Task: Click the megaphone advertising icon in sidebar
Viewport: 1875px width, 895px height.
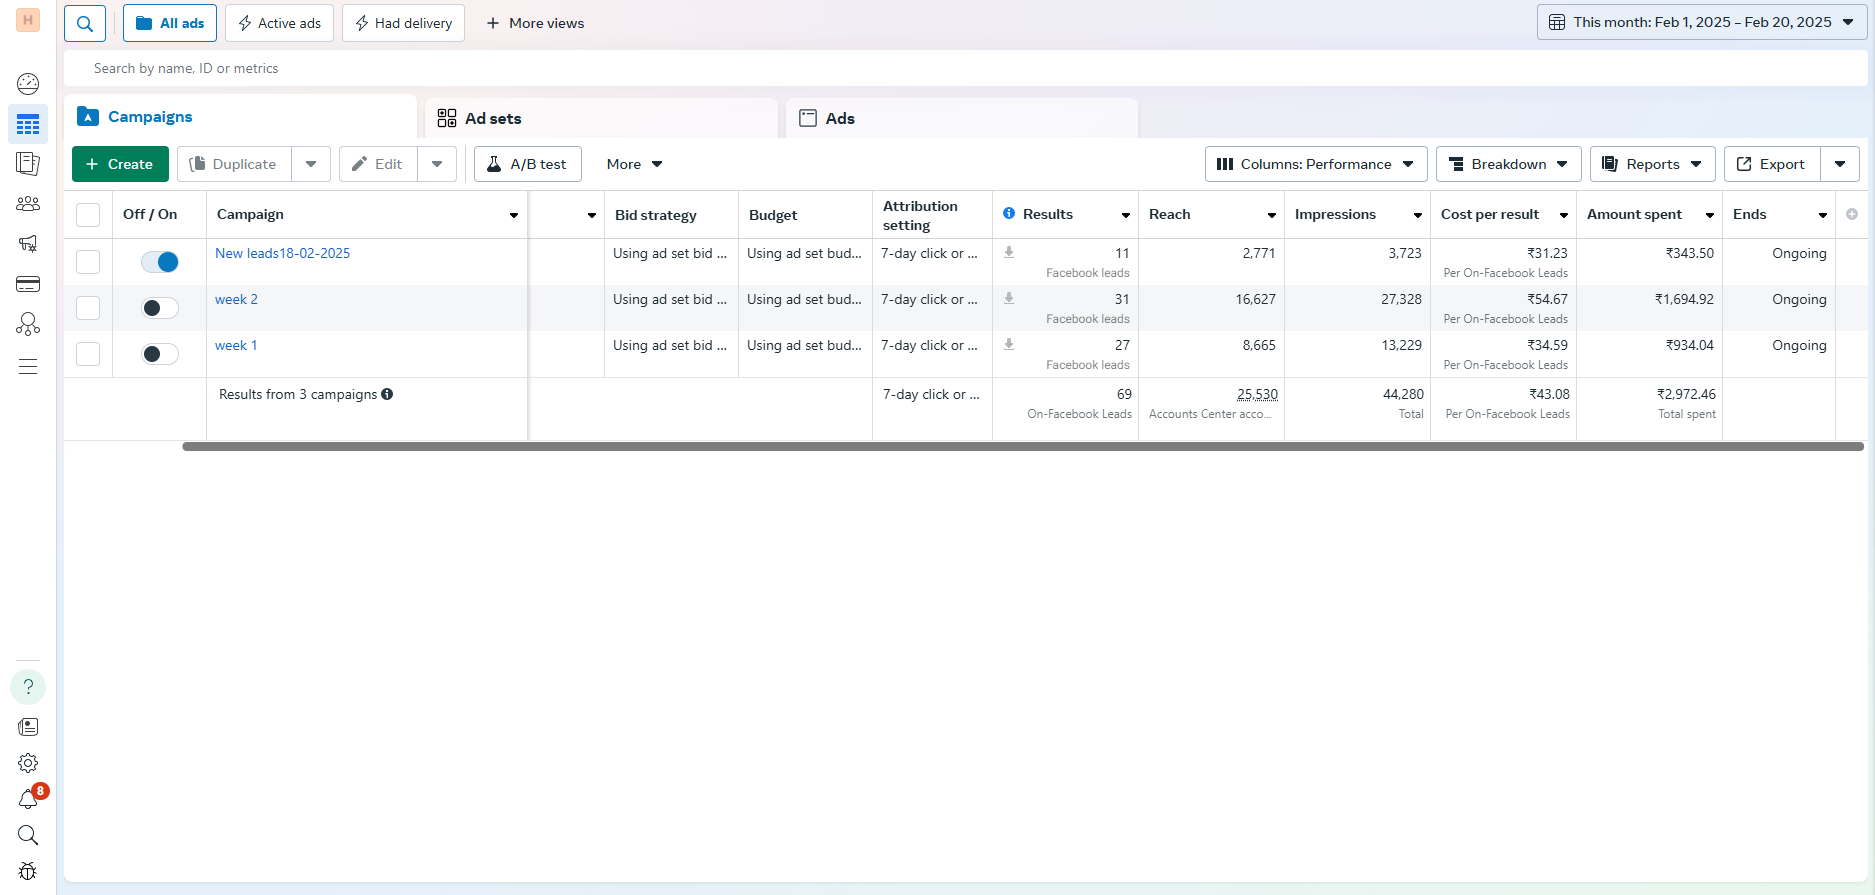Action: coord(28,244)
